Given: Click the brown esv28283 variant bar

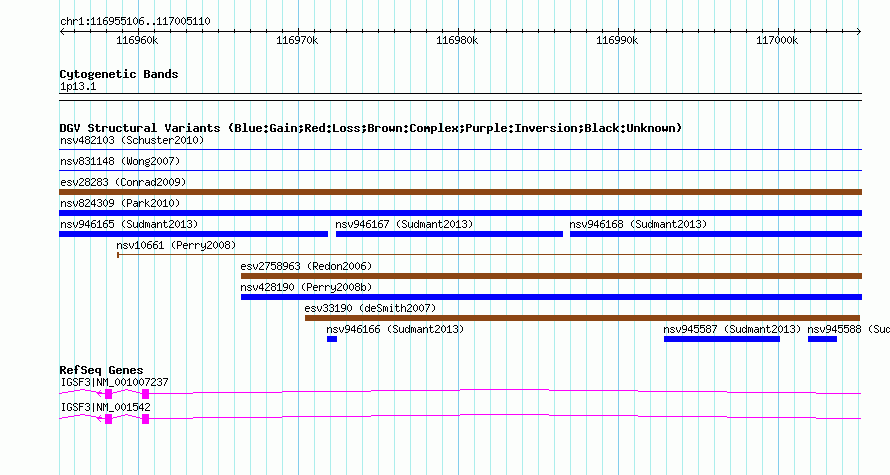Looking at the screenshot, I should pos(460,192).
